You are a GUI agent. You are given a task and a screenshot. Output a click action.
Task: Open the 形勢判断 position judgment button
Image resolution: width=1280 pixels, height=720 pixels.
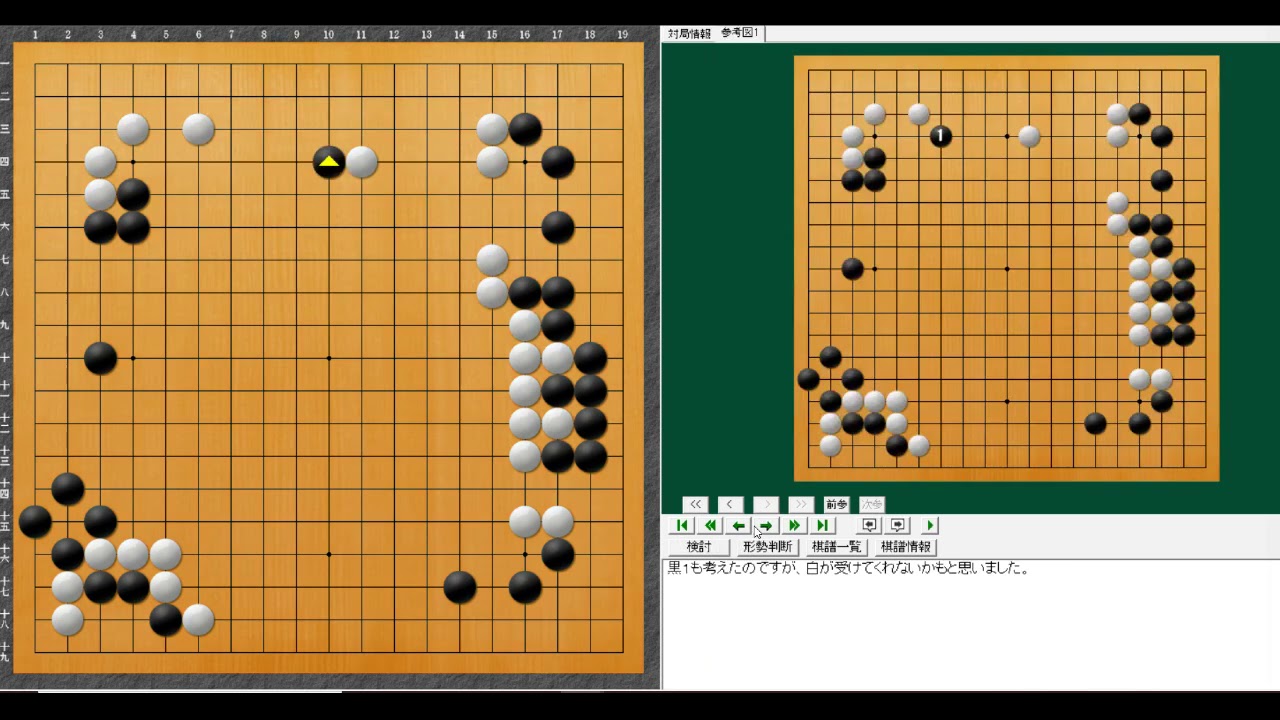pos(767,547)
